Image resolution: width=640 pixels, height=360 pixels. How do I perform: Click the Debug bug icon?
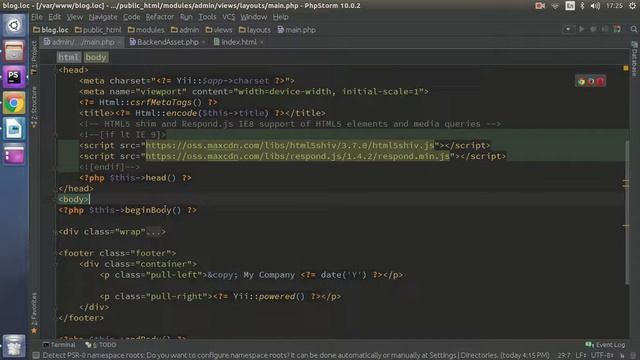point(593,29)
